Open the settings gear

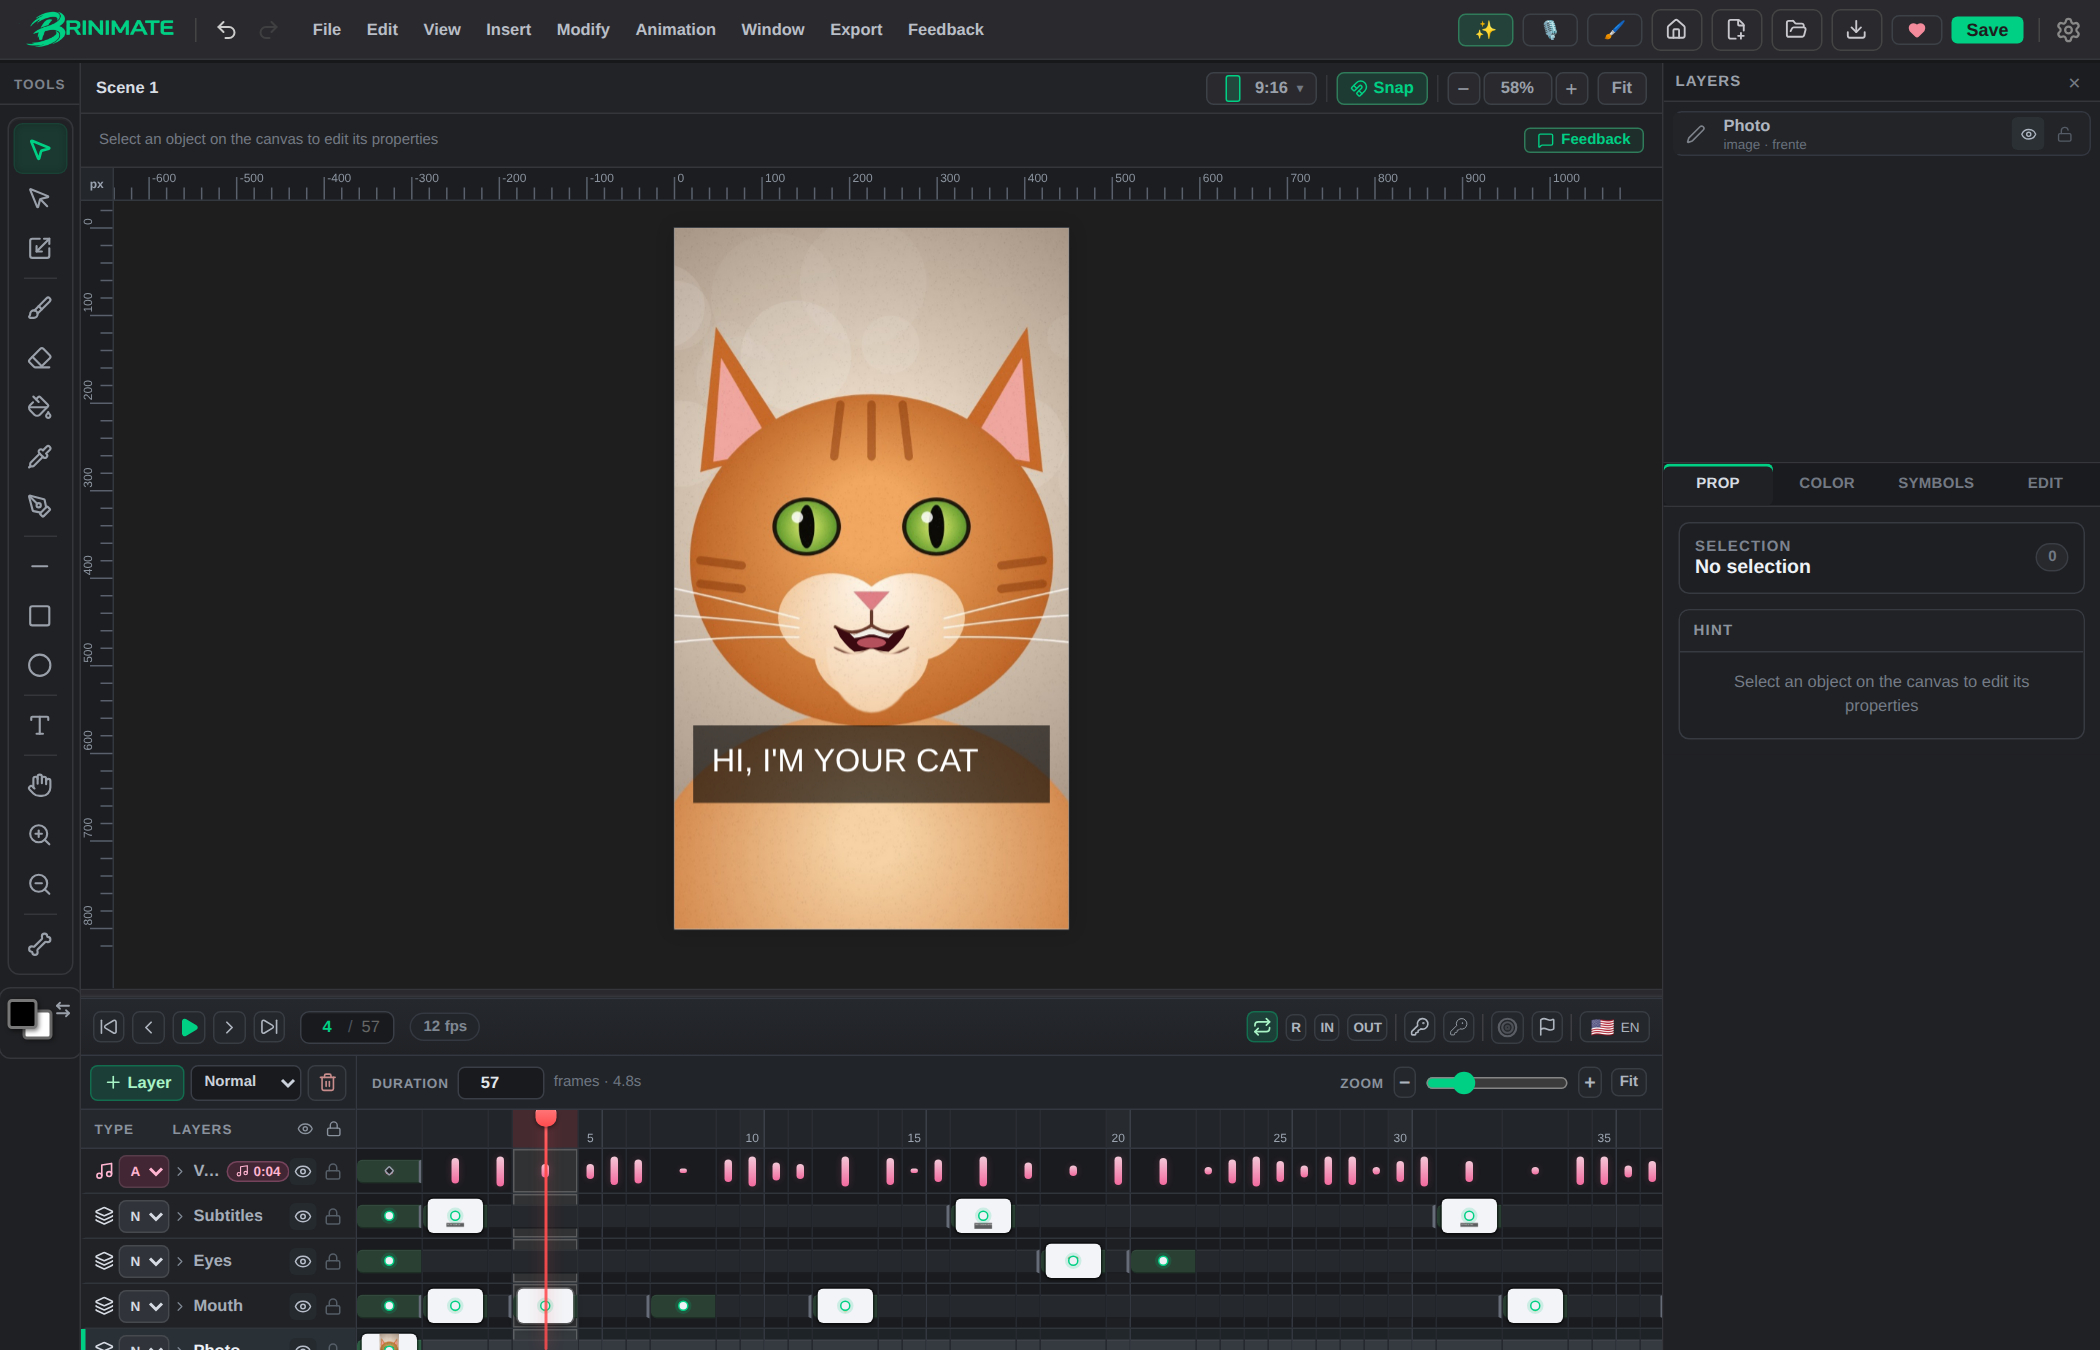pyautogui.click(x=2068, y=30)
